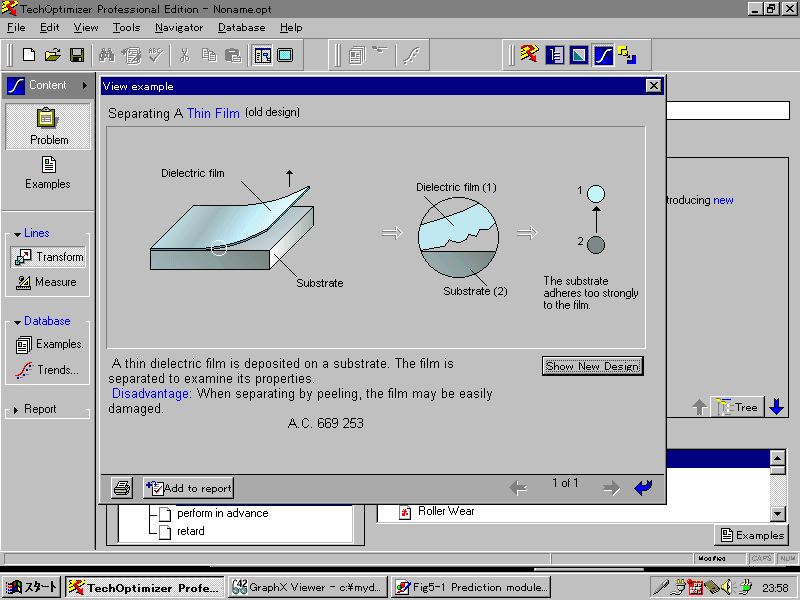The width and height of the screenshot is (800, 600).
Task: Close the View example dialog
Action: (654, 86)
